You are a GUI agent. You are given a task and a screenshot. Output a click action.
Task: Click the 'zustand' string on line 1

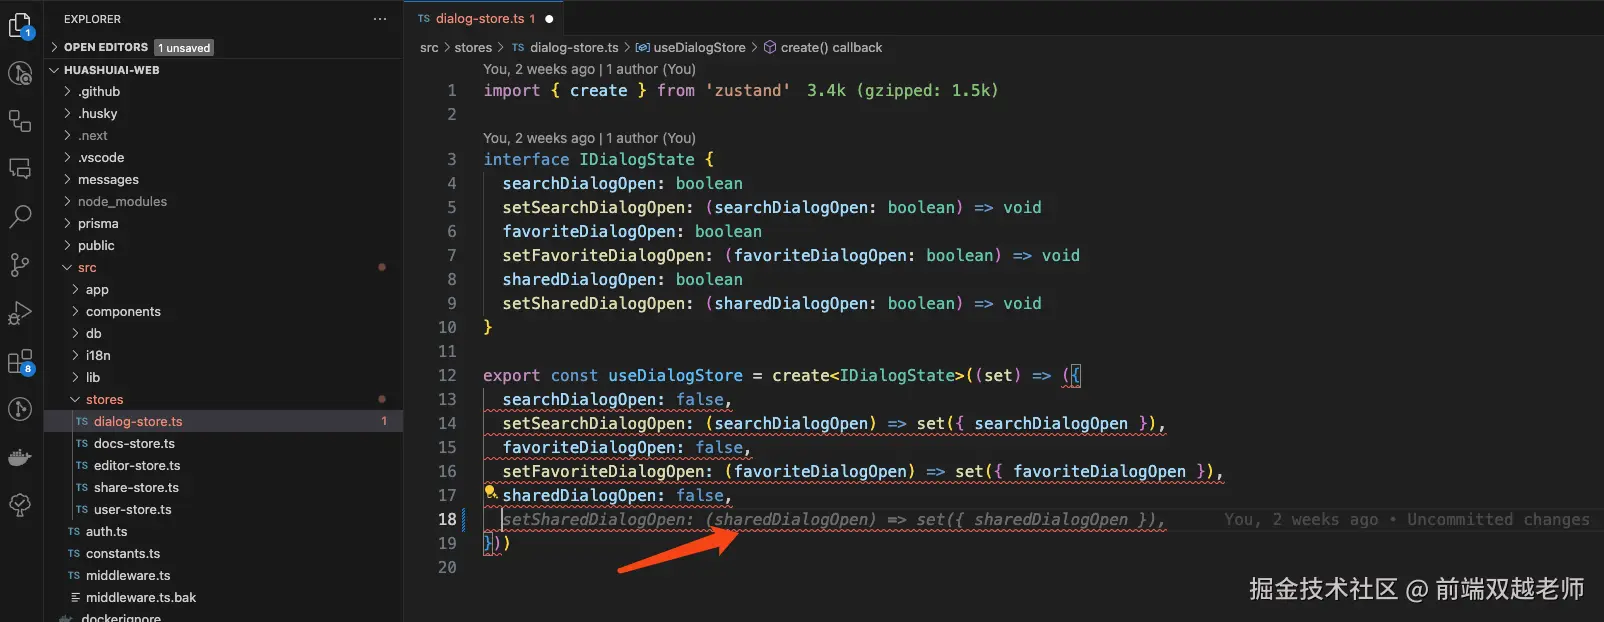(x=747, y=91)
